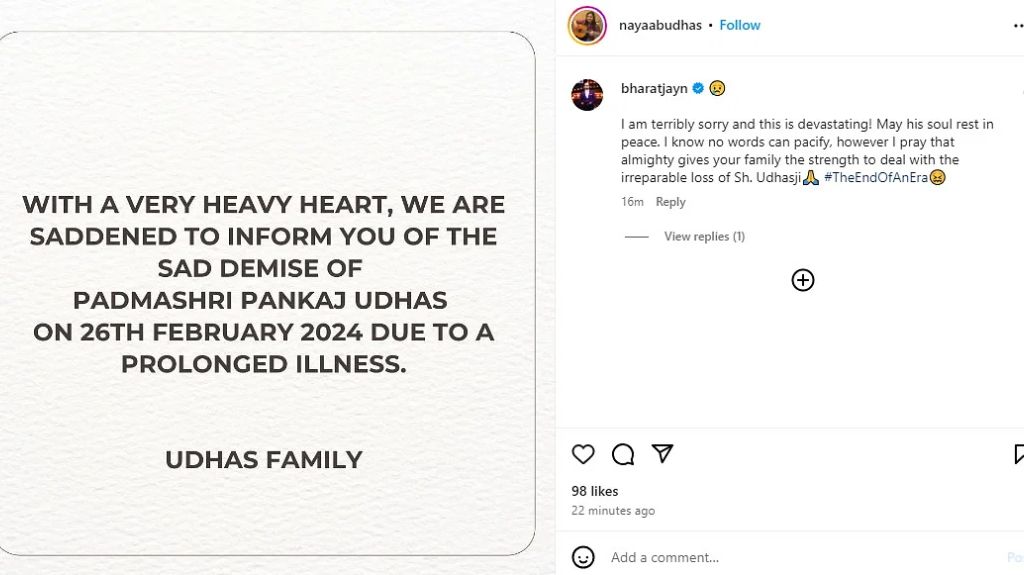Click the comment speech bubble icon
This screenshot has height=575, width=1024.
coord(623,454)
